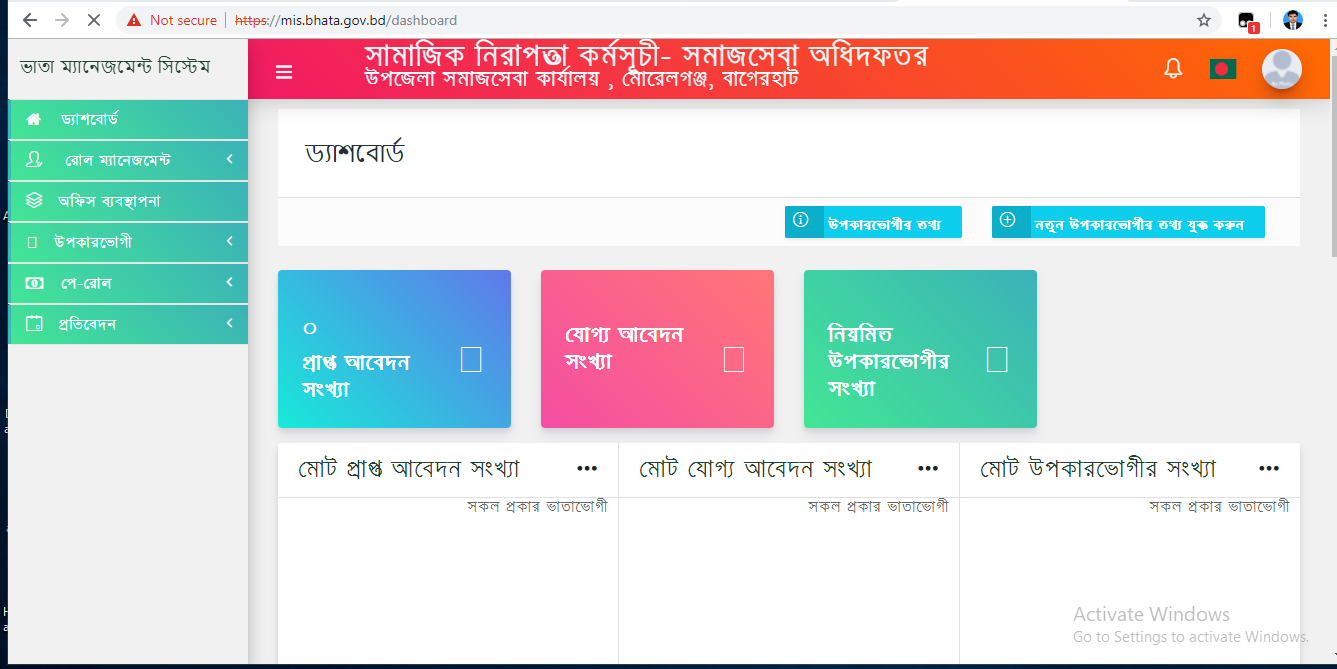
Task: Click the layers icon beside অফিস ব্যবস্থাপনা
Action: tap(34, 201)
